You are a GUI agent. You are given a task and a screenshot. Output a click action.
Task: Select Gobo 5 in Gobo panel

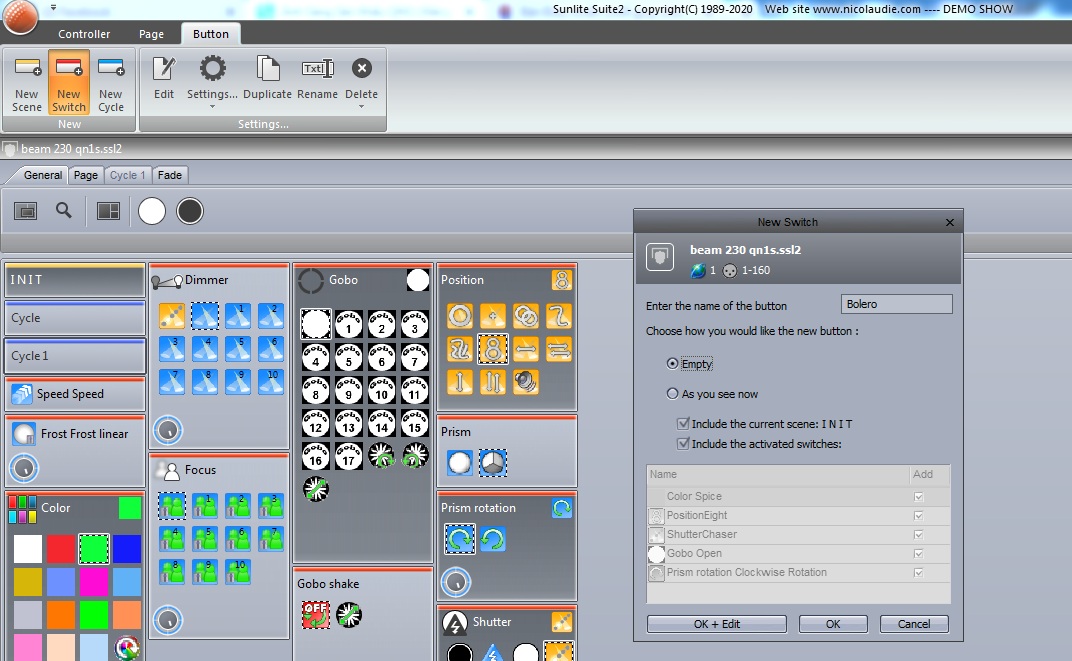click(348, 356)
